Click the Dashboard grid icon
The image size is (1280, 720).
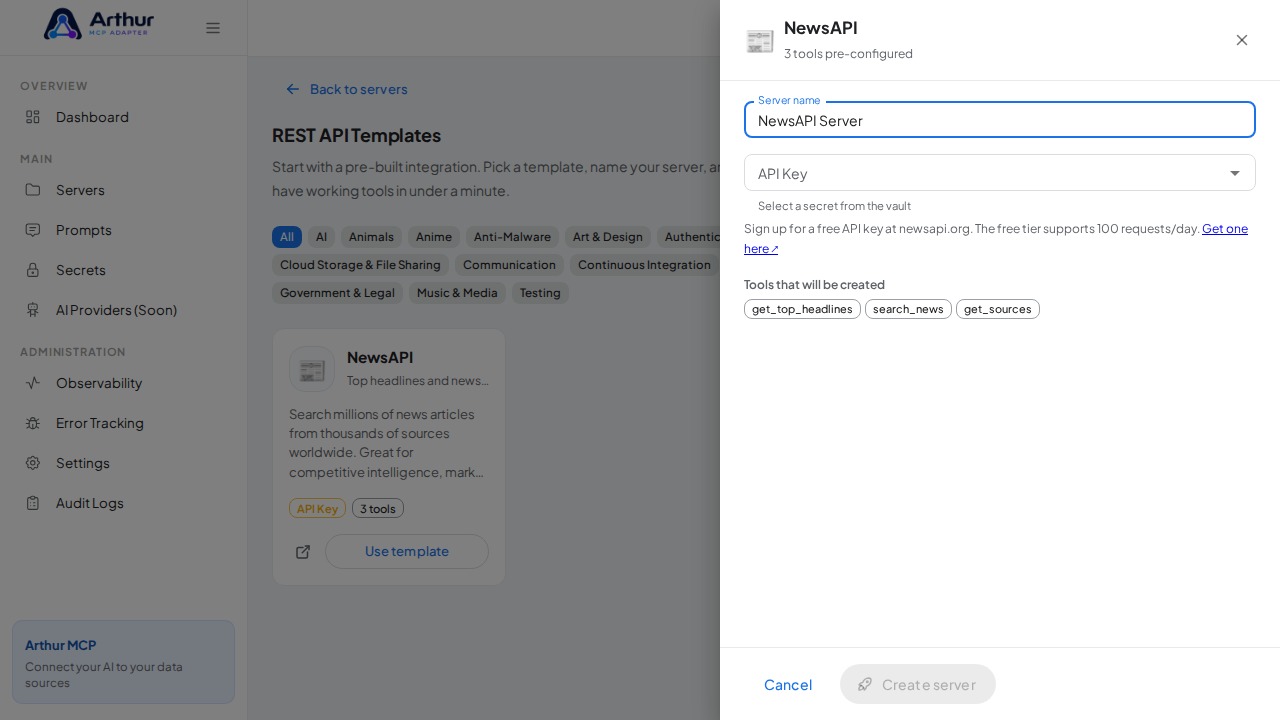[33, 117]
